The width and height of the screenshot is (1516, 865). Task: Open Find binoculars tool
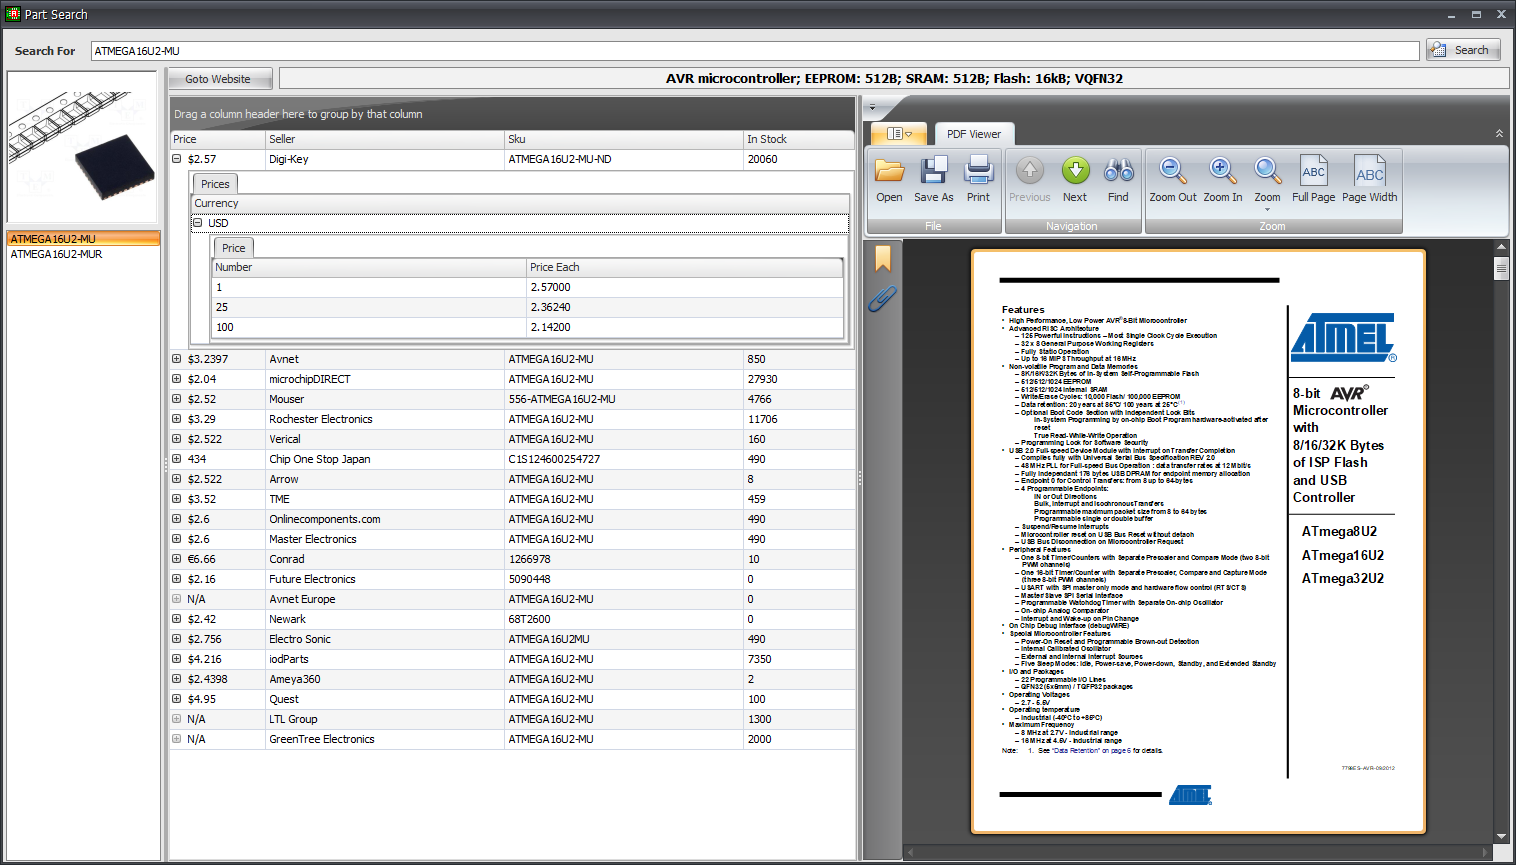pyautogui.click(x=1118, y=180)
